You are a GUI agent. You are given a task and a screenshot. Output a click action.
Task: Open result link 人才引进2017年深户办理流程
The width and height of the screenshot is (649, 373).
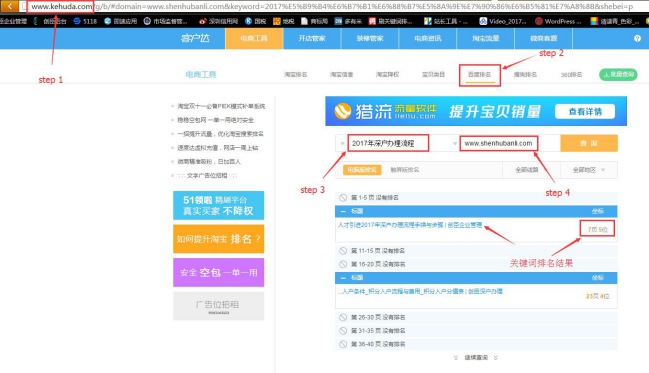coord(410,225)
